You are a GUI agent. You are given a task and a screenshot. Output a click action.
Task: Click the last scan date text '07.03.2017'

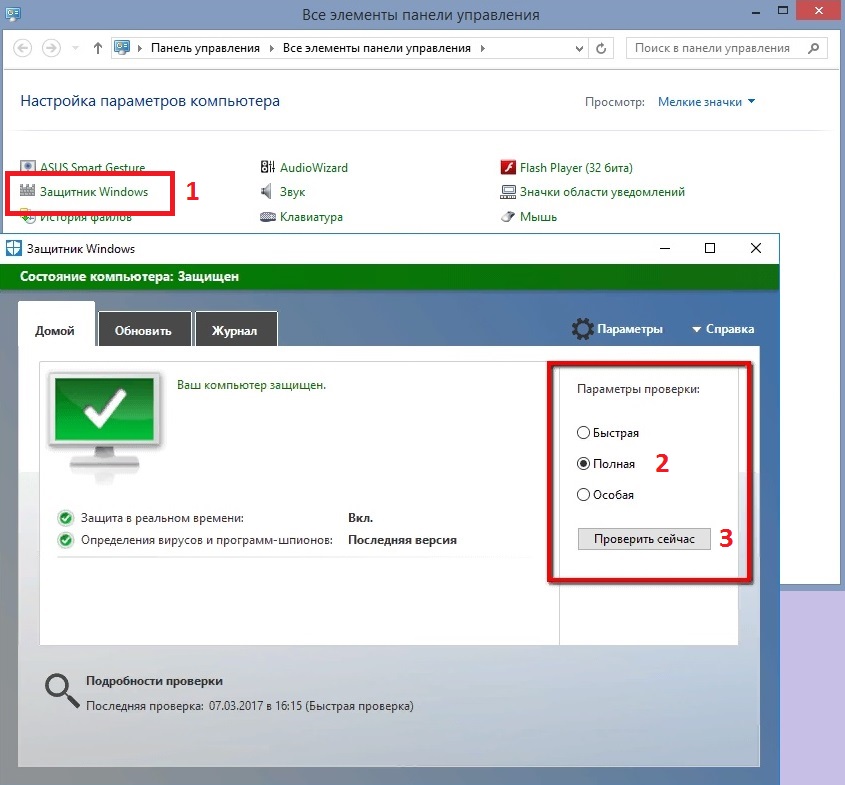pos(236,706)
